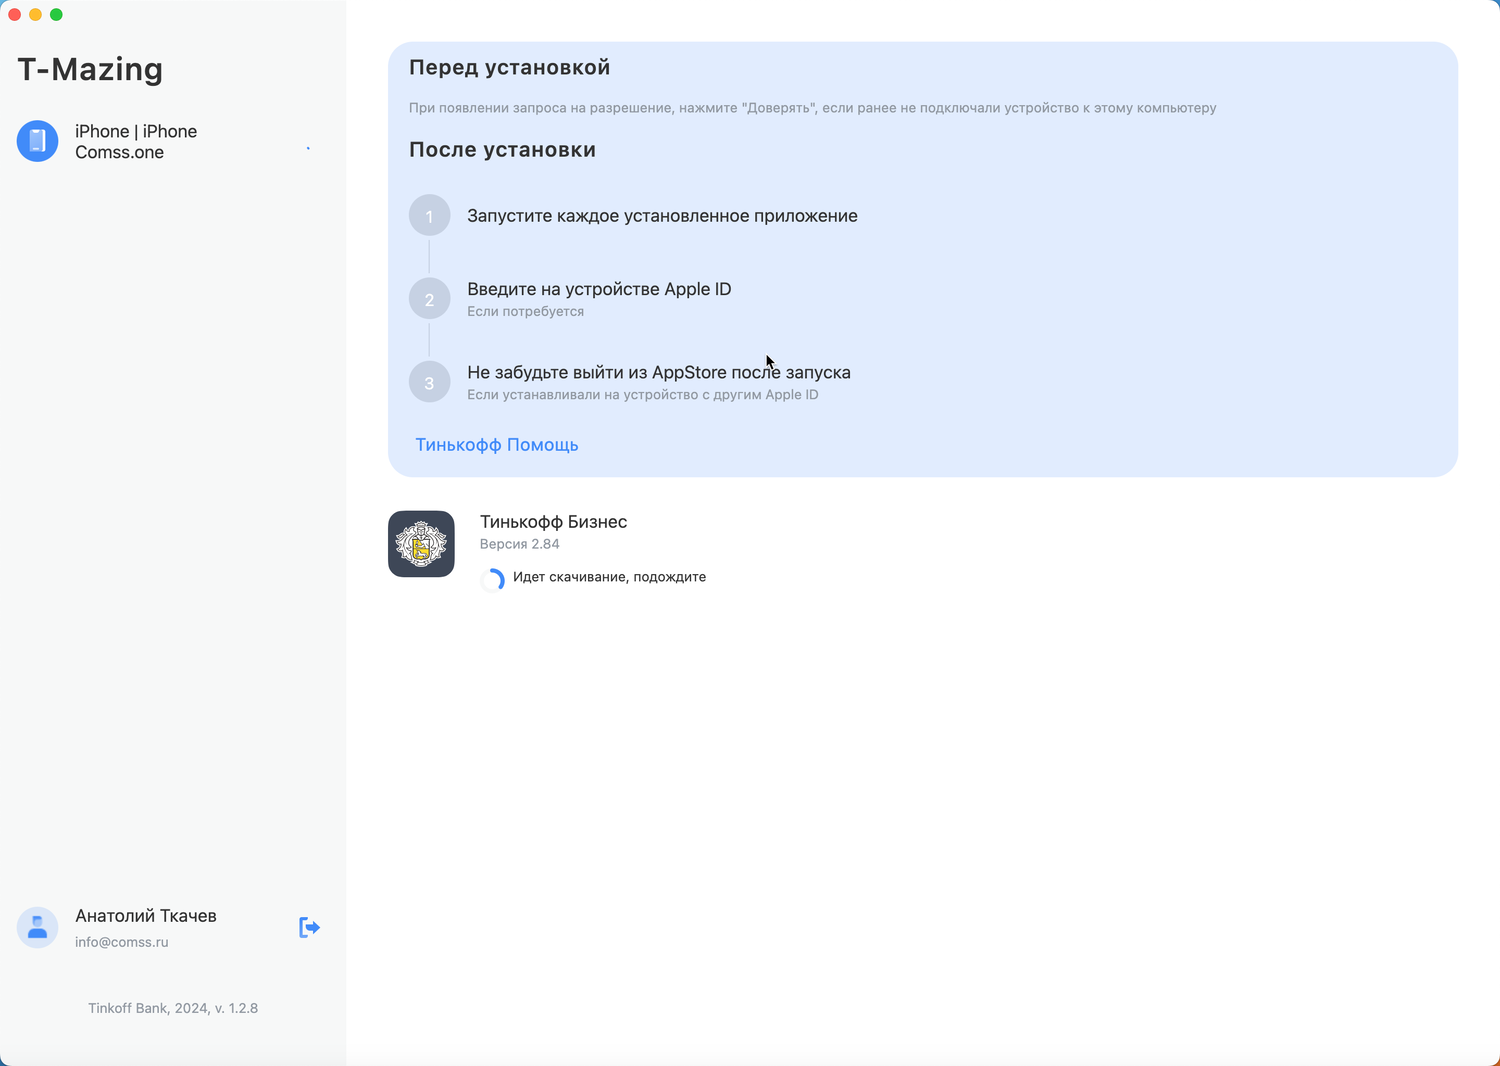Click the Перед установкой heading
1500x1066 pixels.
click(509, 67)
